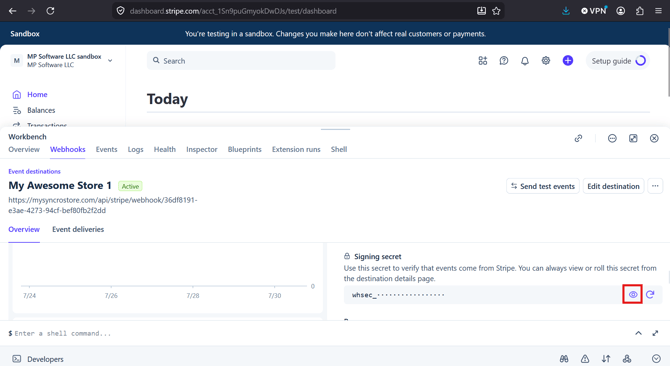Go forward in browser history
The width and height of the screenshot is (670, 366).
coord(31,11)
